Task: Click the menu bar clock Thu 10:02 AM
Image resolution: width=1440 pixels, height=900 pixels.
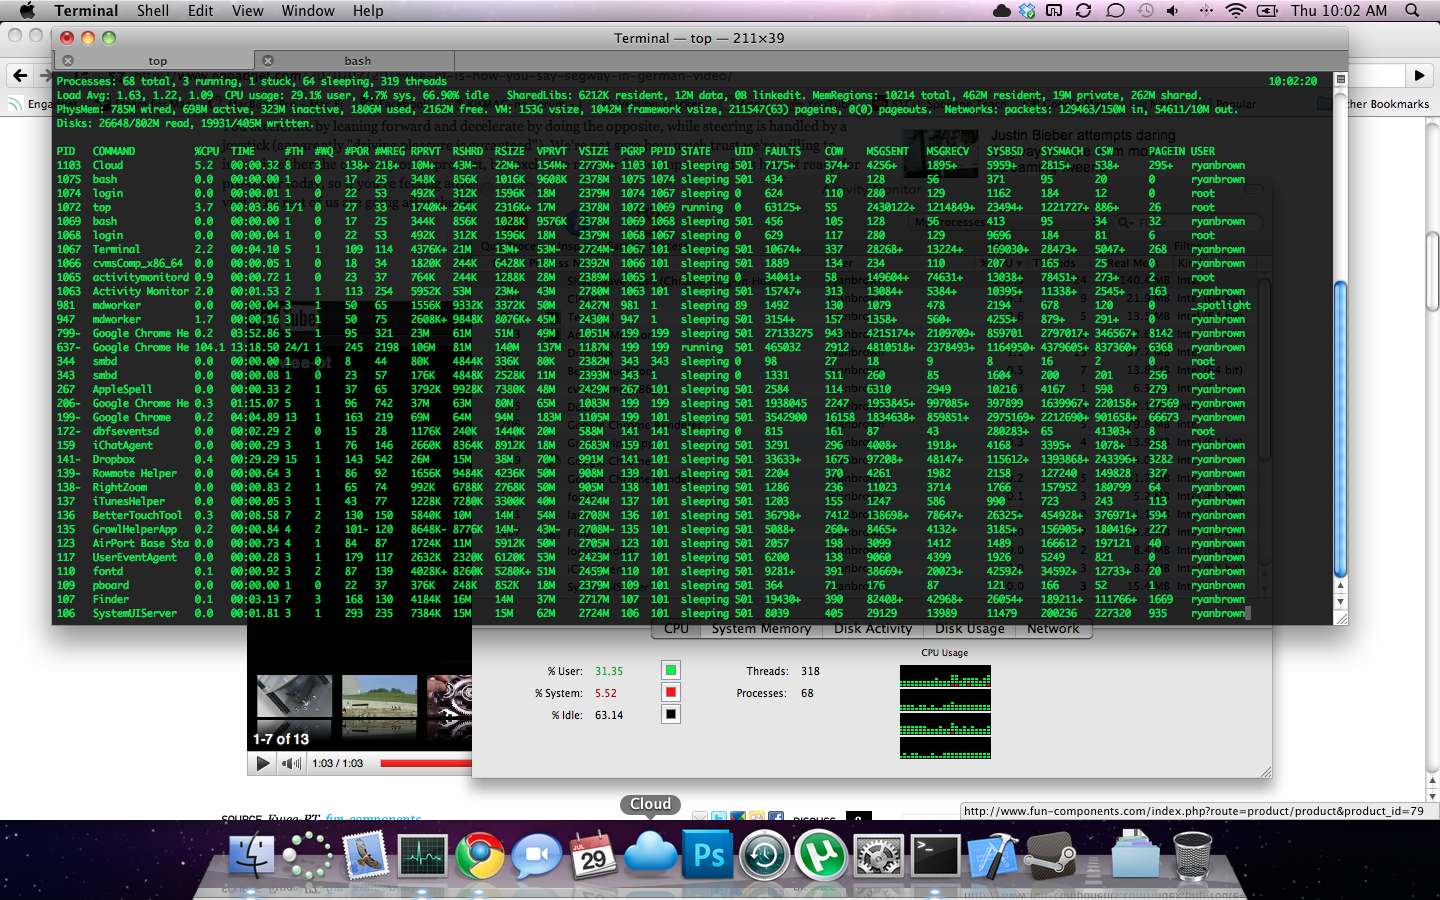Action: pyautogui.click(x=1339, y=10)
